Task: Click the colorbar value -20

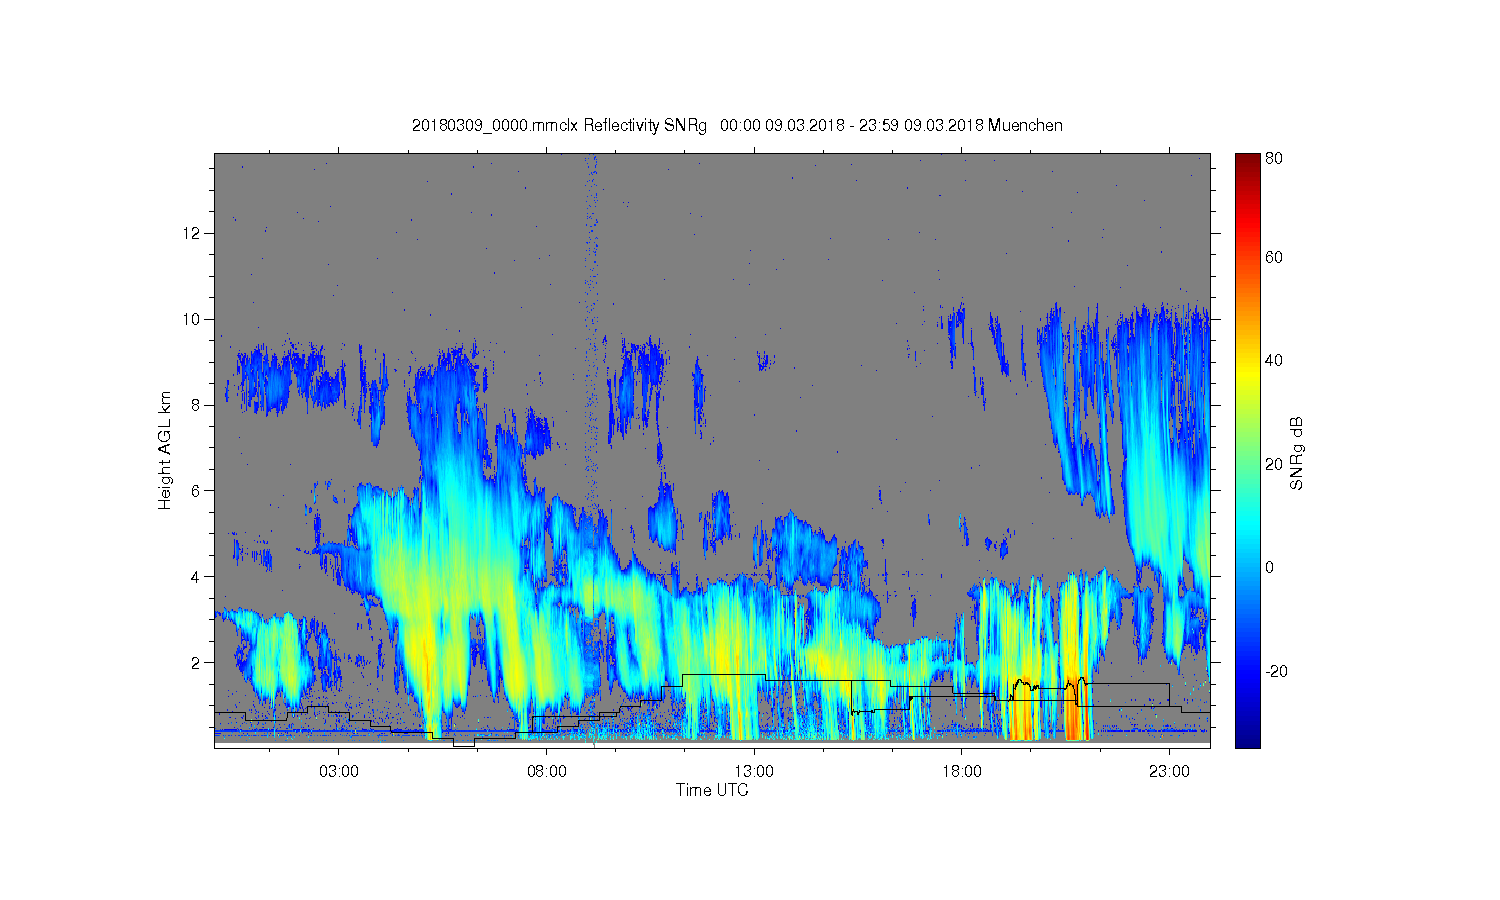Action: (1276, 671)
